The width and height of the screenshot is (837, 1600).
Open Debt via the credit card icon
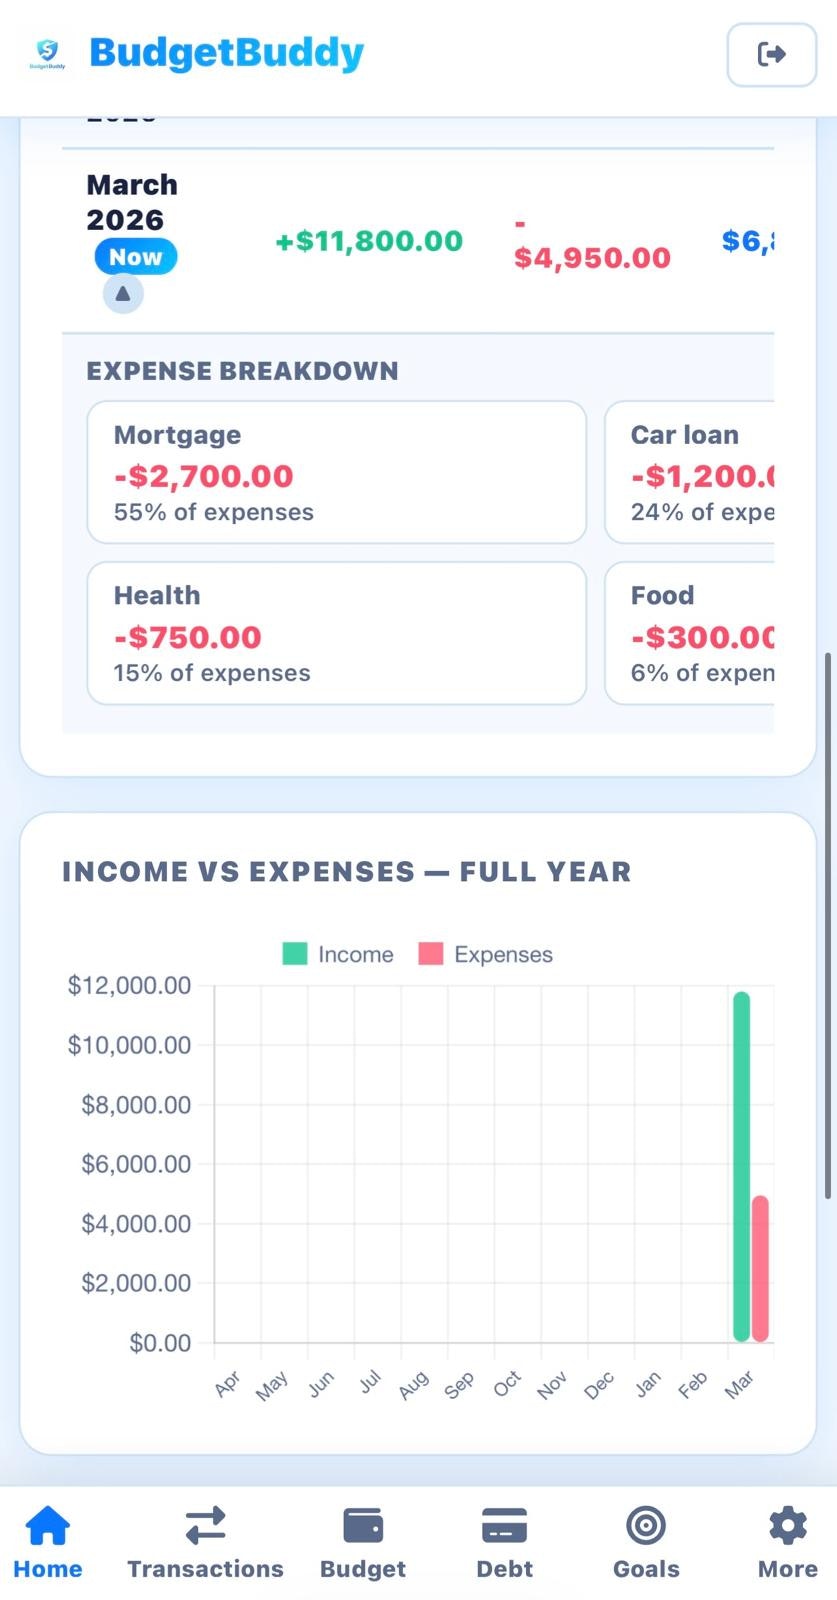tap(504, 1526)
